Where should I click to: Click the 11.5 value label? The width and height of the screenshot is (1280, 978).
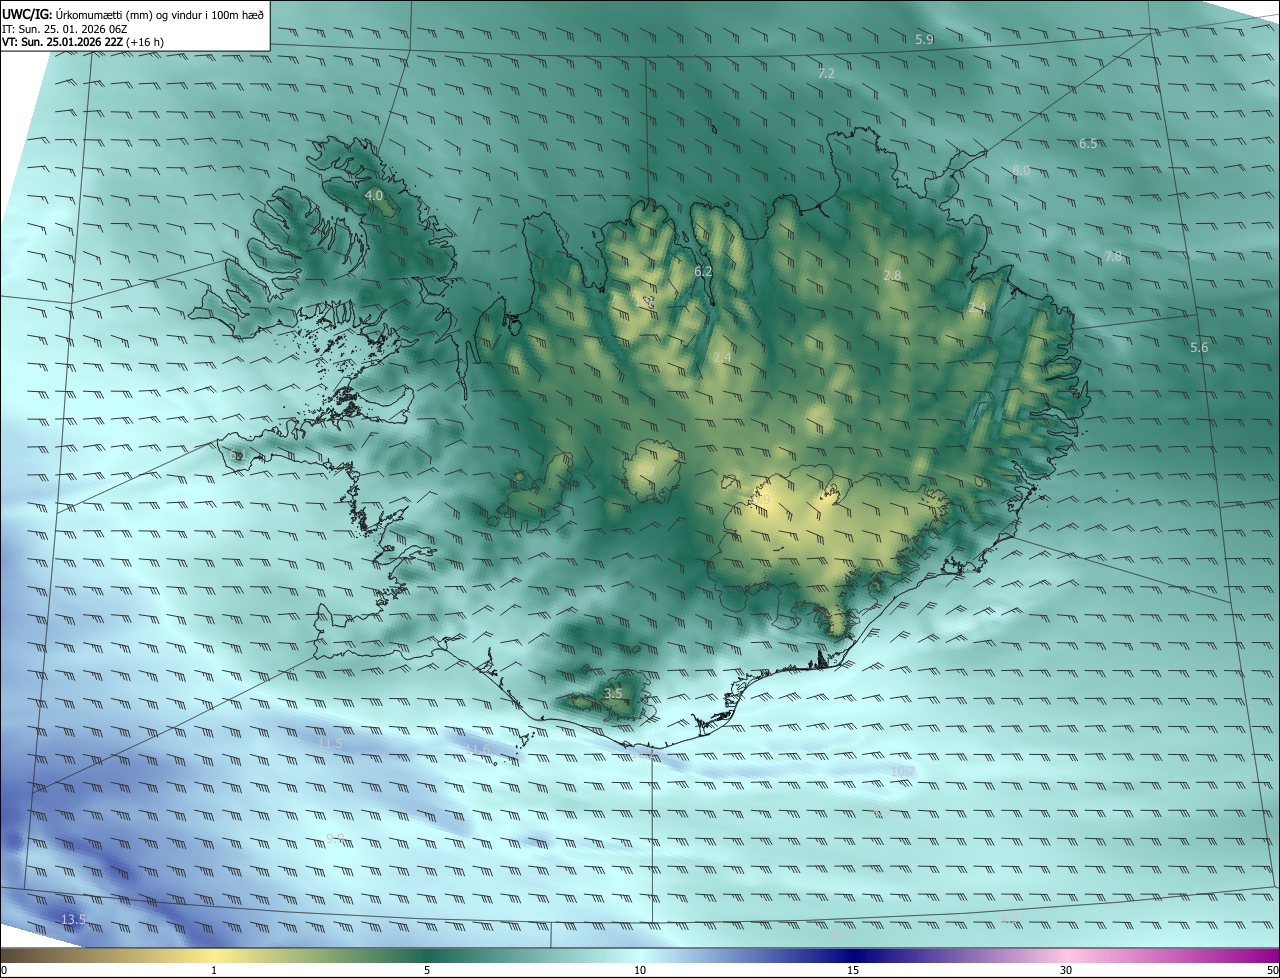330,743
